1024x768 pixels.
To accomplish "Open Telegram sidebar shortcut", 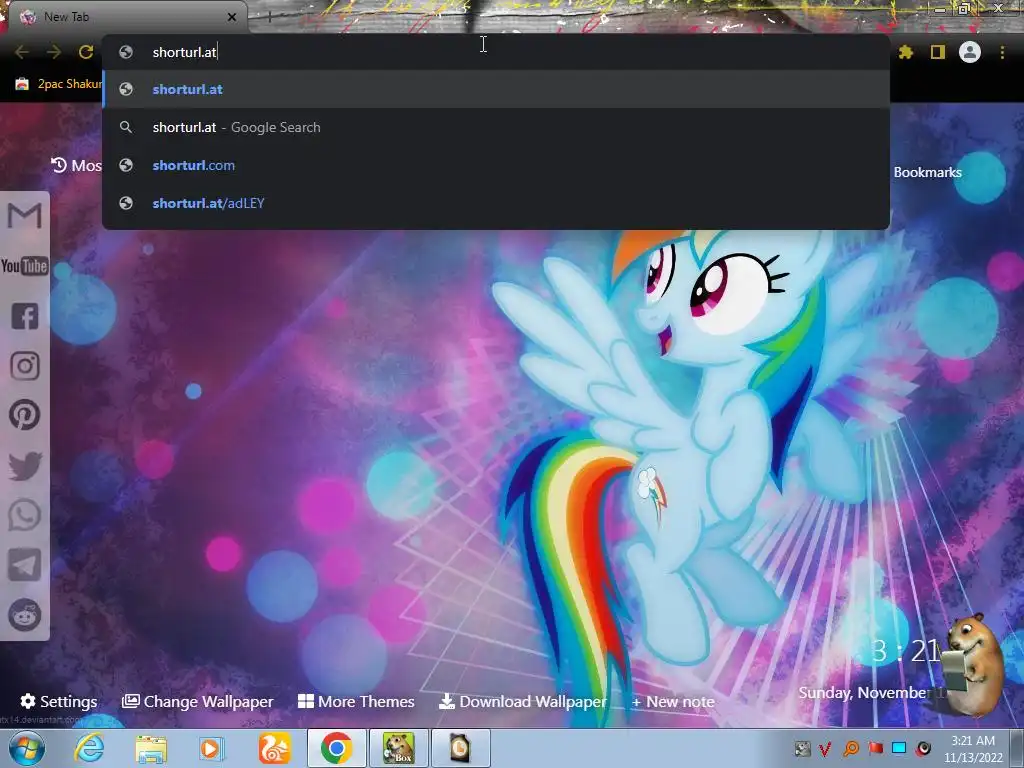I will pyautogui.click(x=25, y=565).
